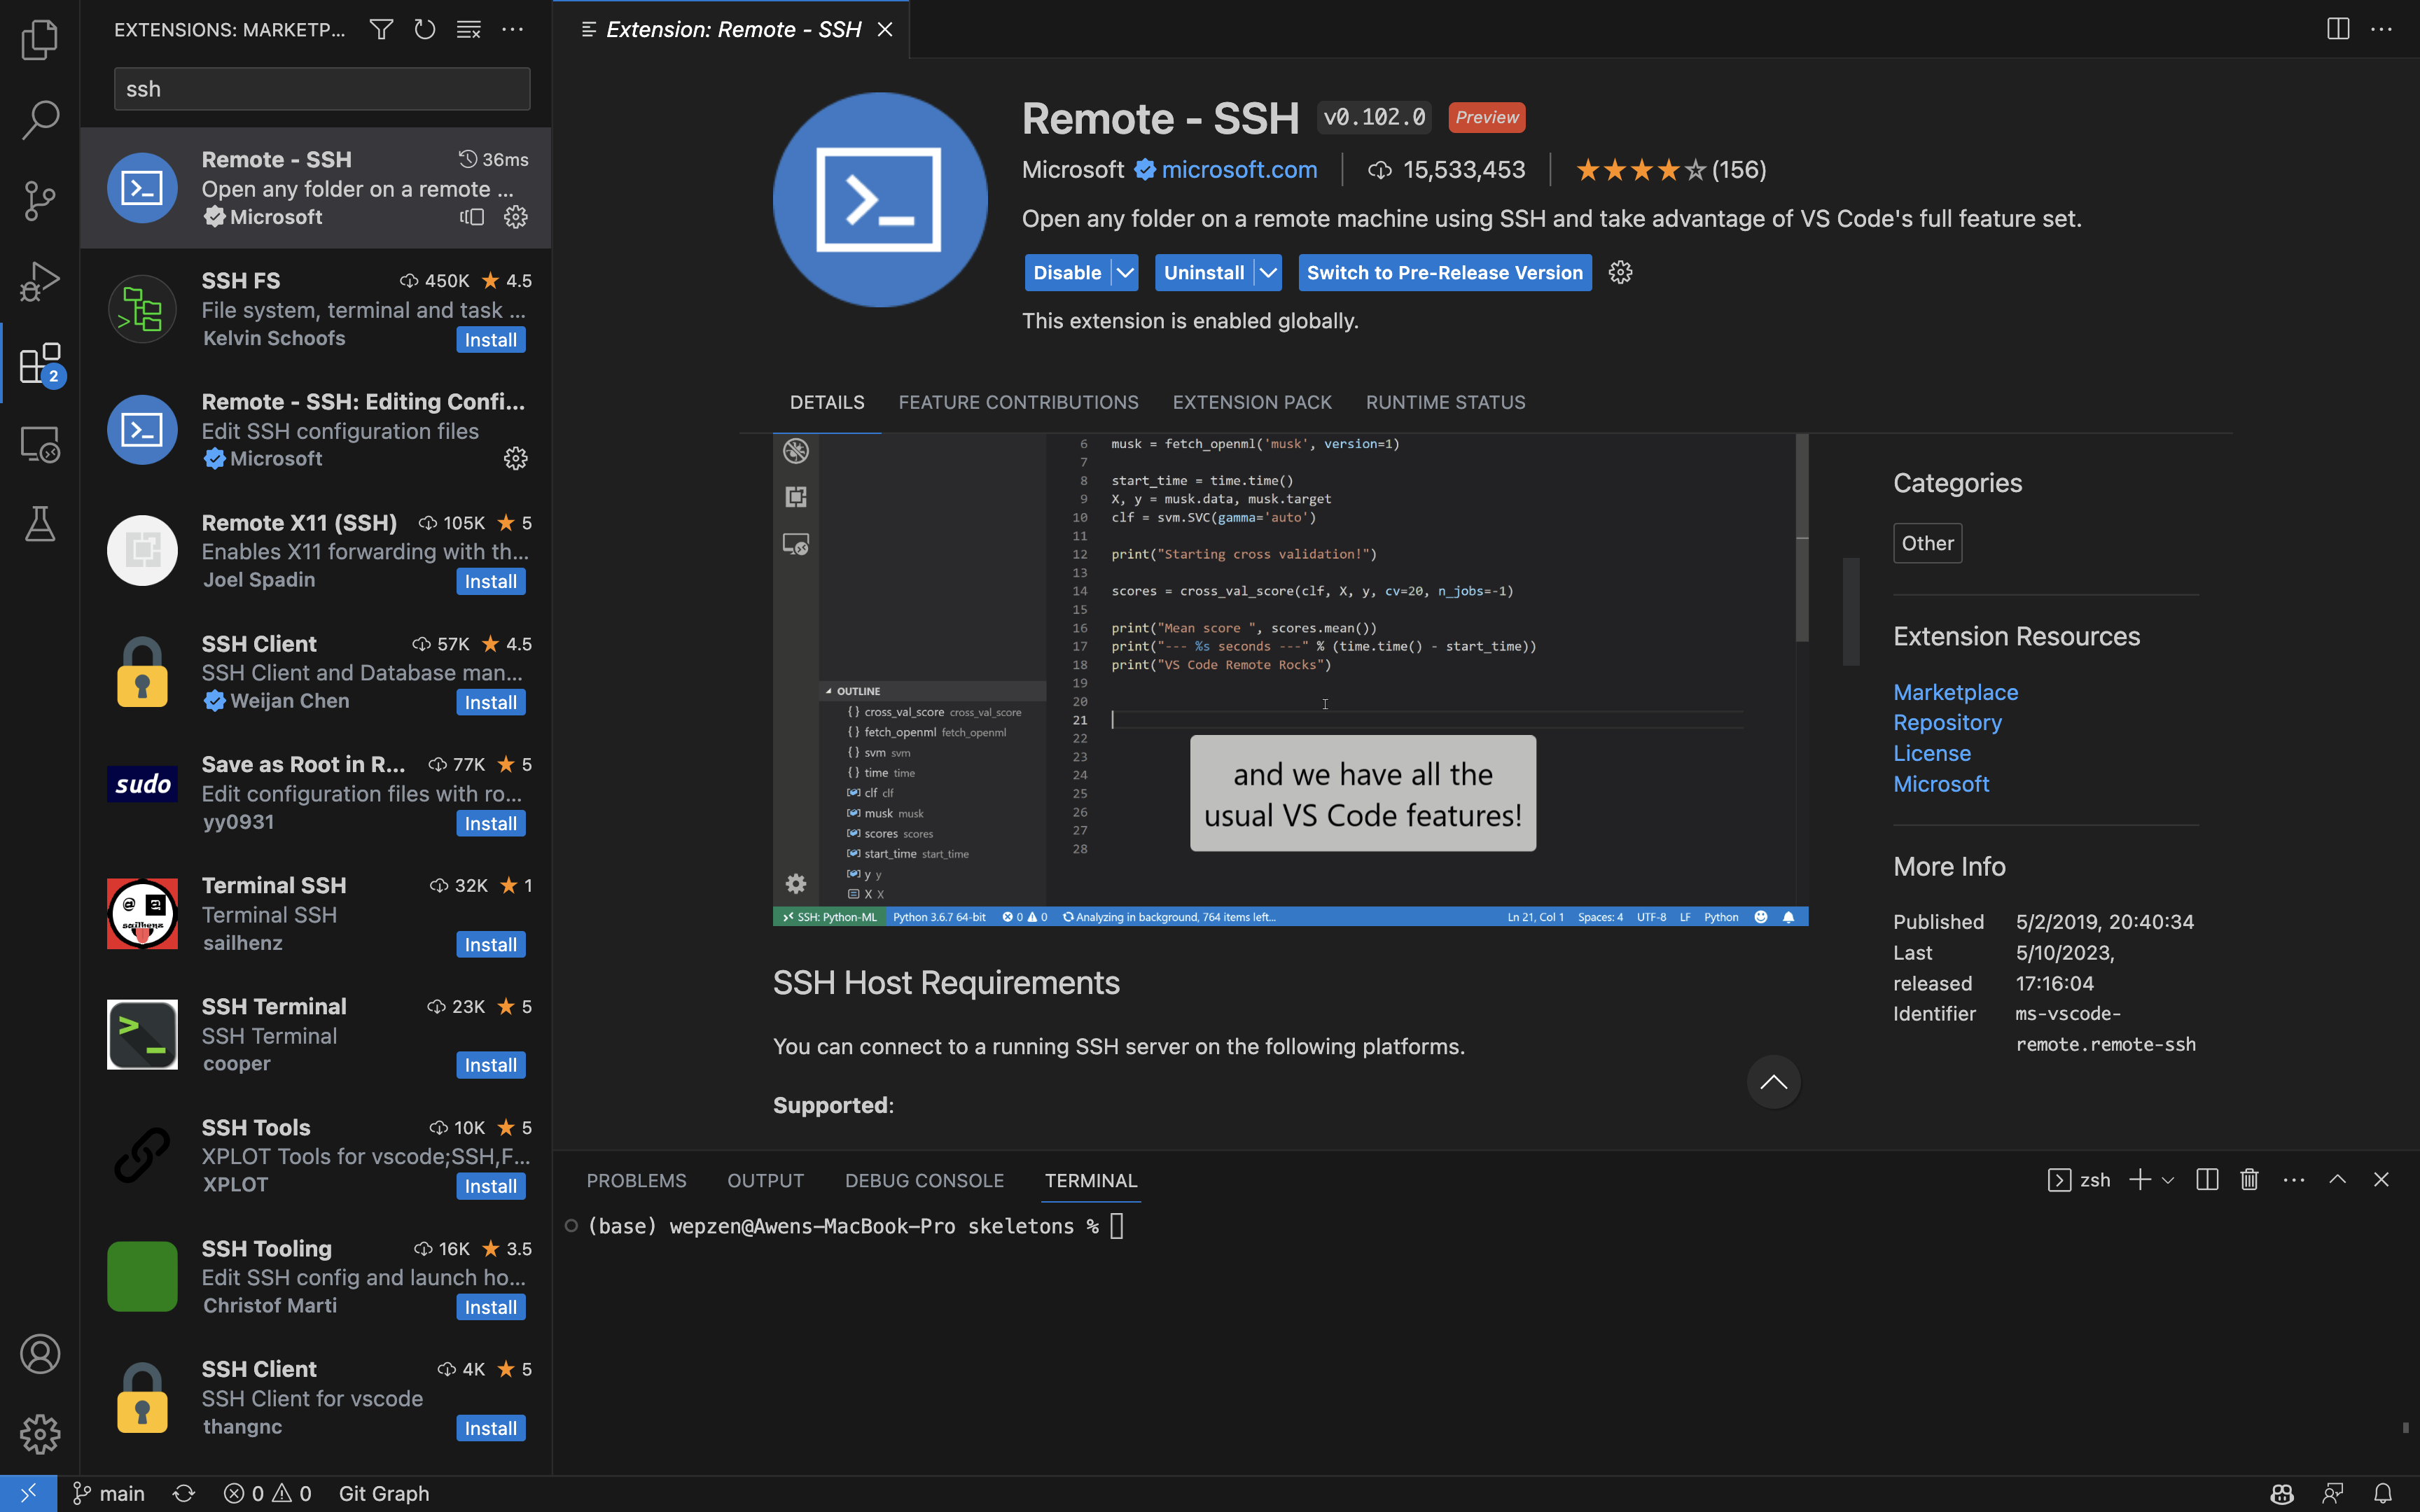Maximize the terminal panel
Image resolution: width=2420 pixels, height=1512 pixels.
(x=2339, y=1179)
